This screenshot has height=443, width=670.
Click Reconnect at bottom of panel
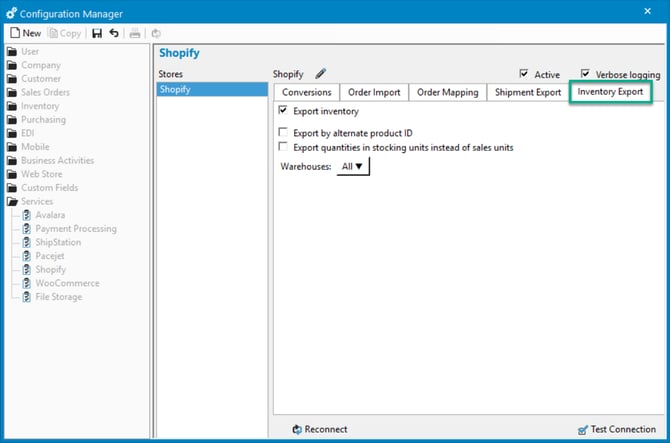[320, 429]
